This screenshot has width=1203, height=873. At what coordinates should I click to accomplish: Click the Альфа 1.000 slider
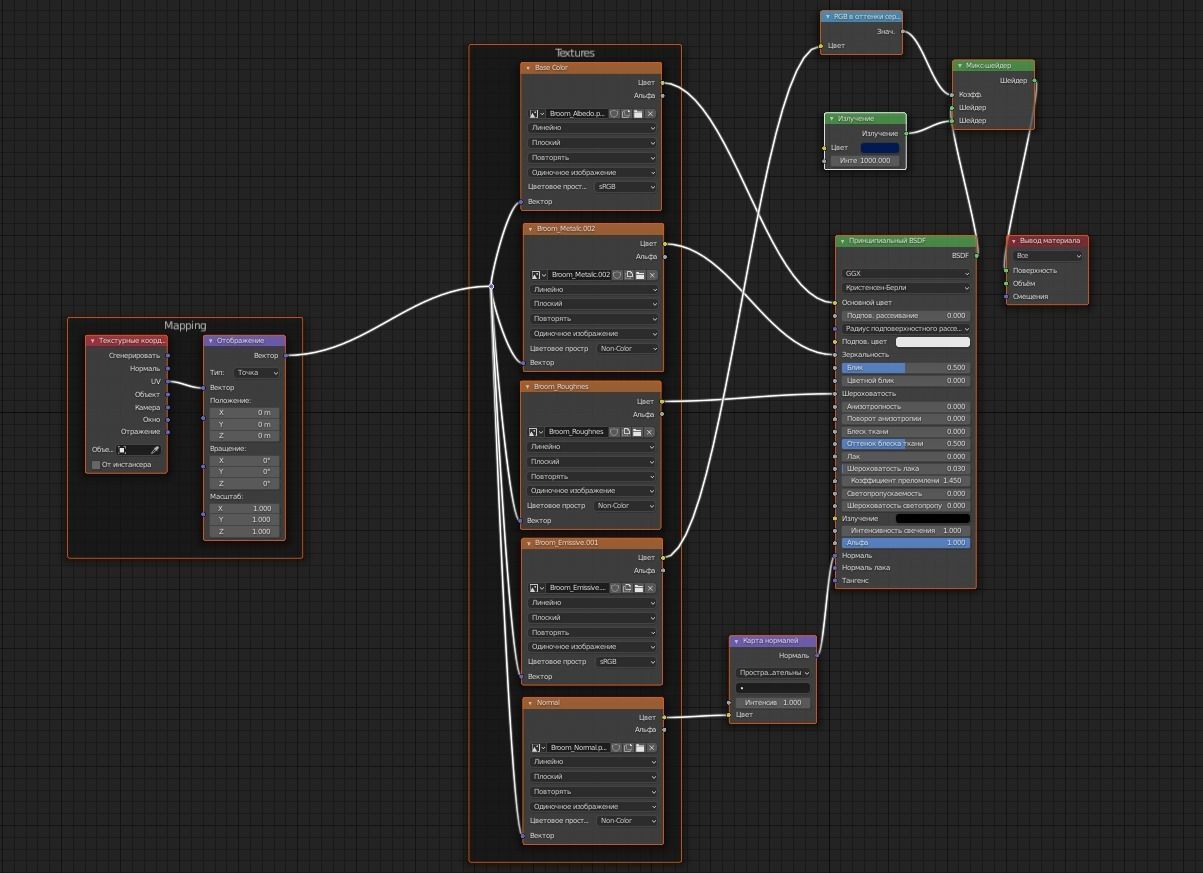[x=906, y=543]
